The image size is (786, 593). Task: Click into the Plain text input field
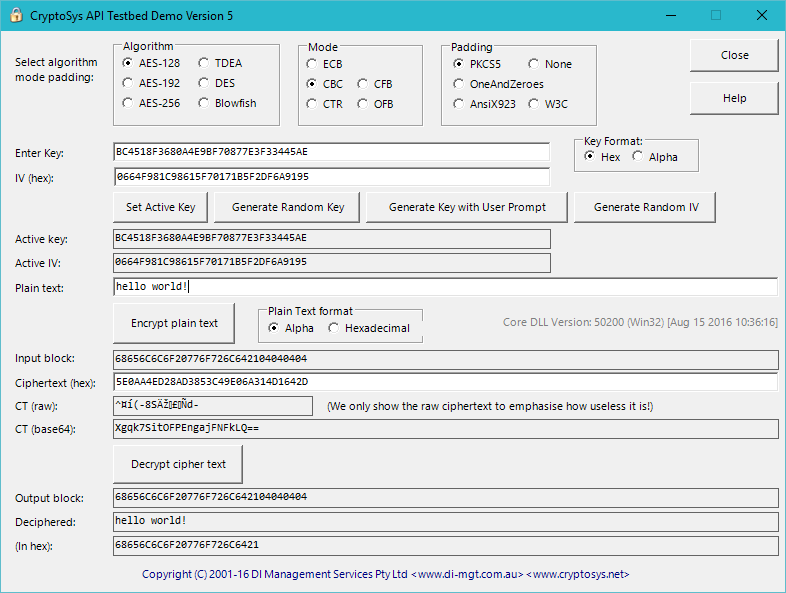coord(445,287)
